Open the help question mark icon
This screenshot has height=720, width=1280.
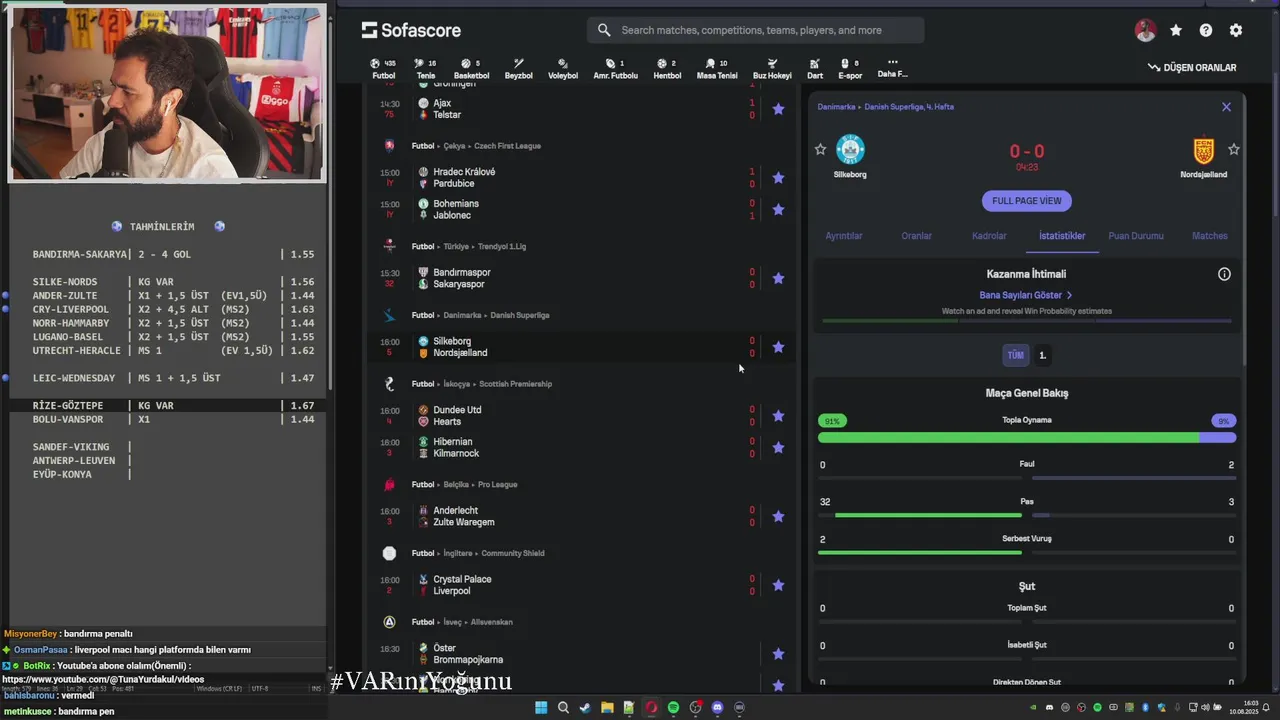point(1206,30)
